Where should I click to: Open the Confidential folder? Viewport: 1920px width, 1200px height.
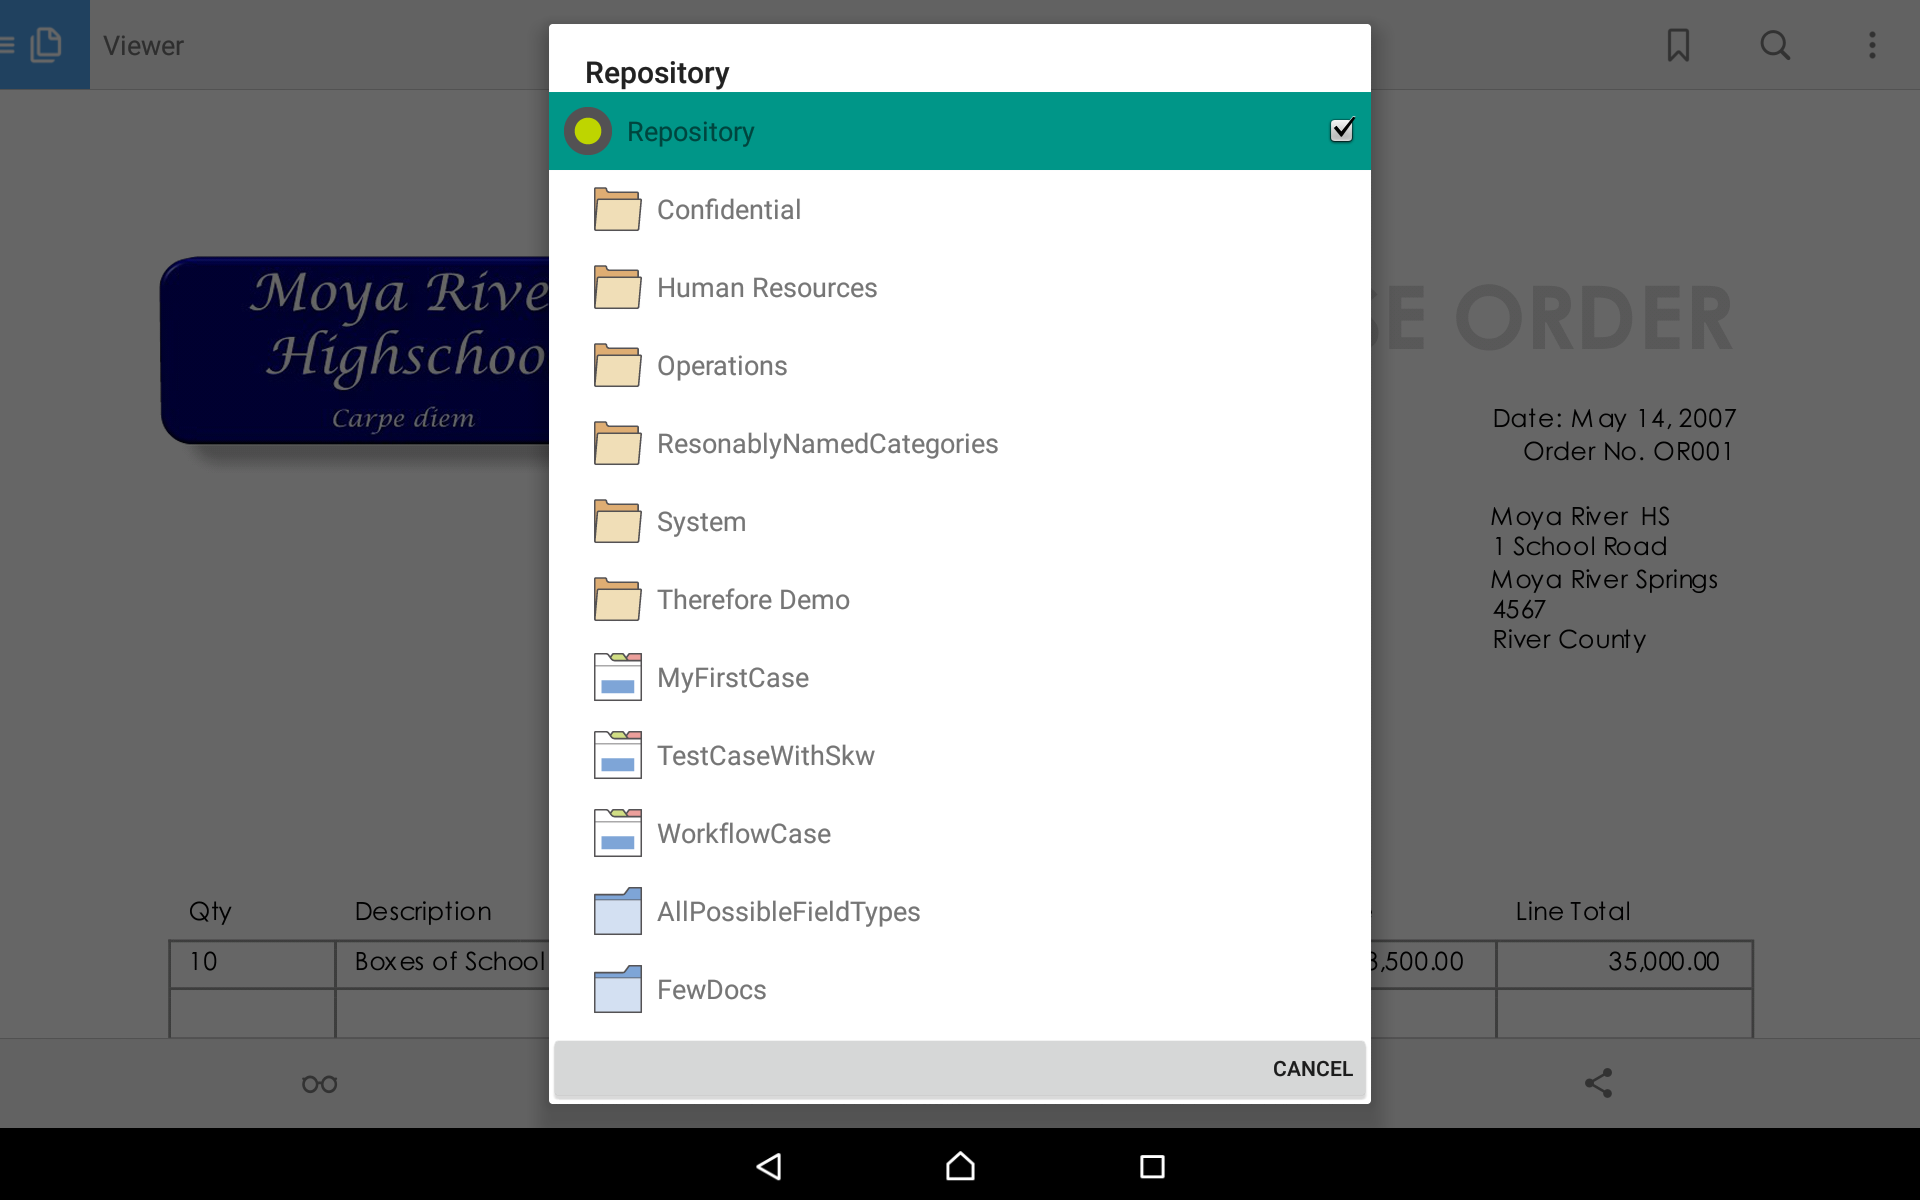tap(729, 209)
